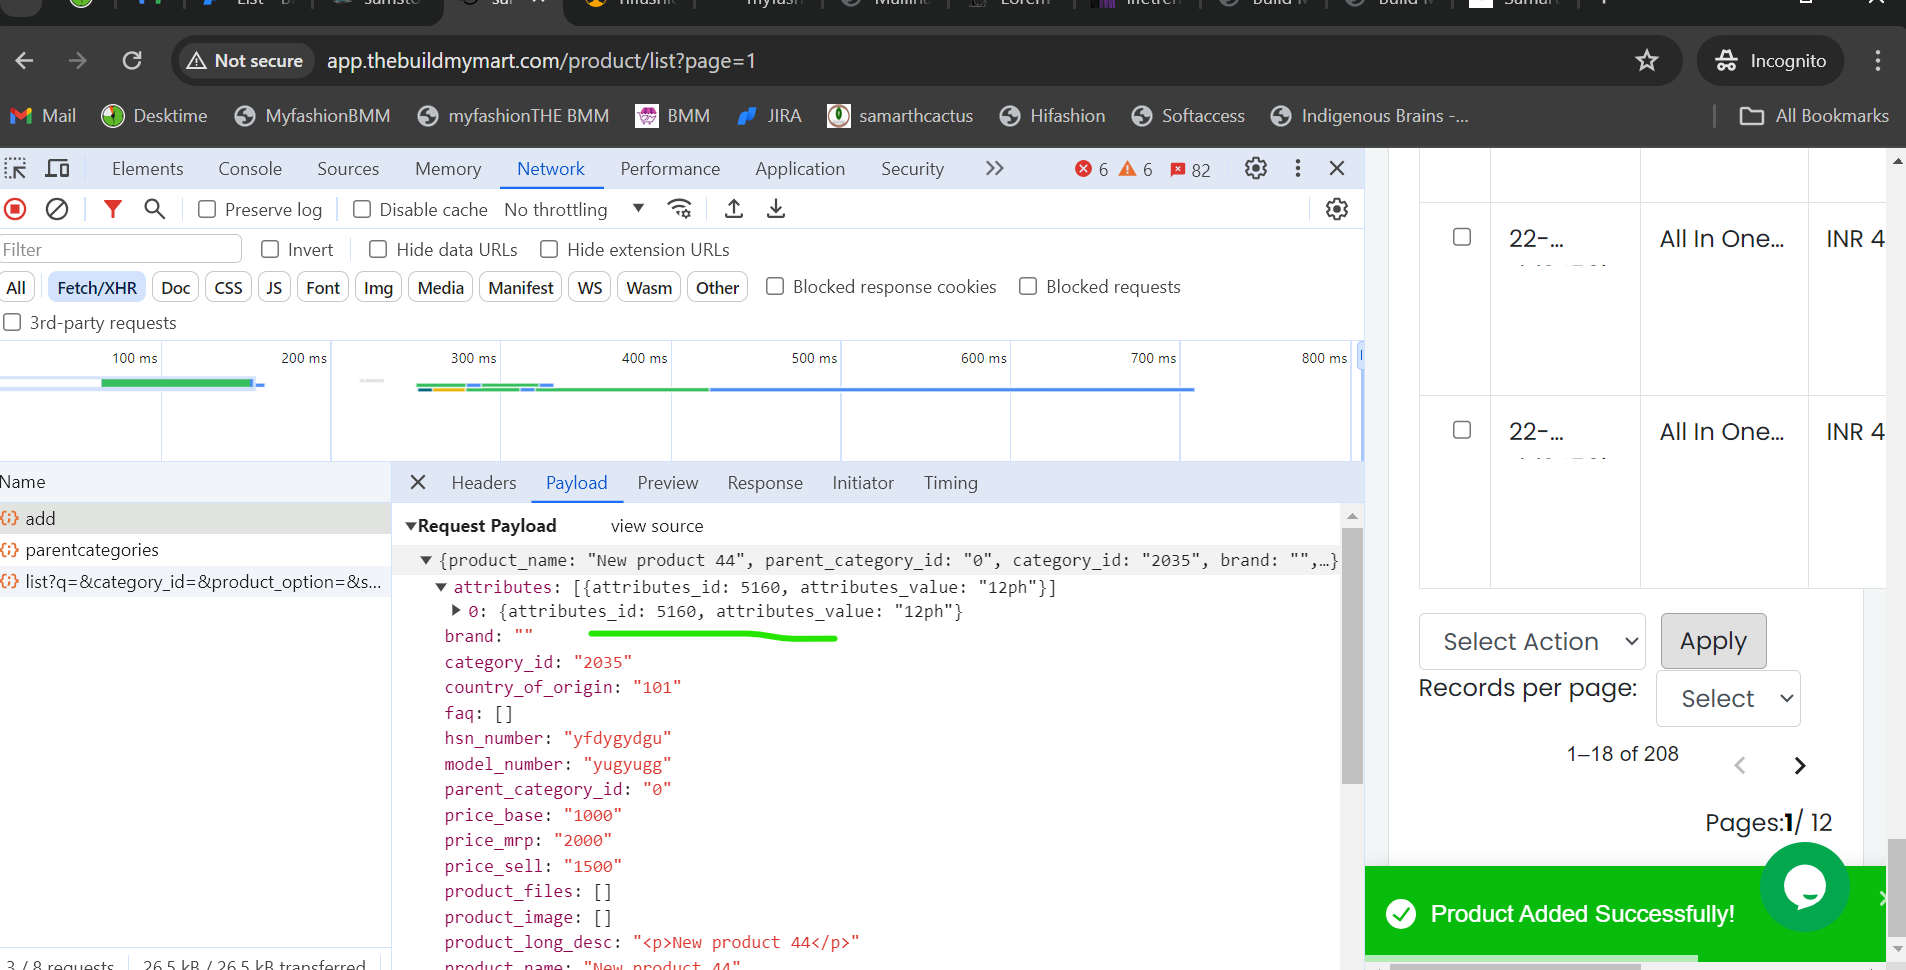This screenshot has height=970, width=1906.
Task: Close the request details pane
Action: (418, 482)
